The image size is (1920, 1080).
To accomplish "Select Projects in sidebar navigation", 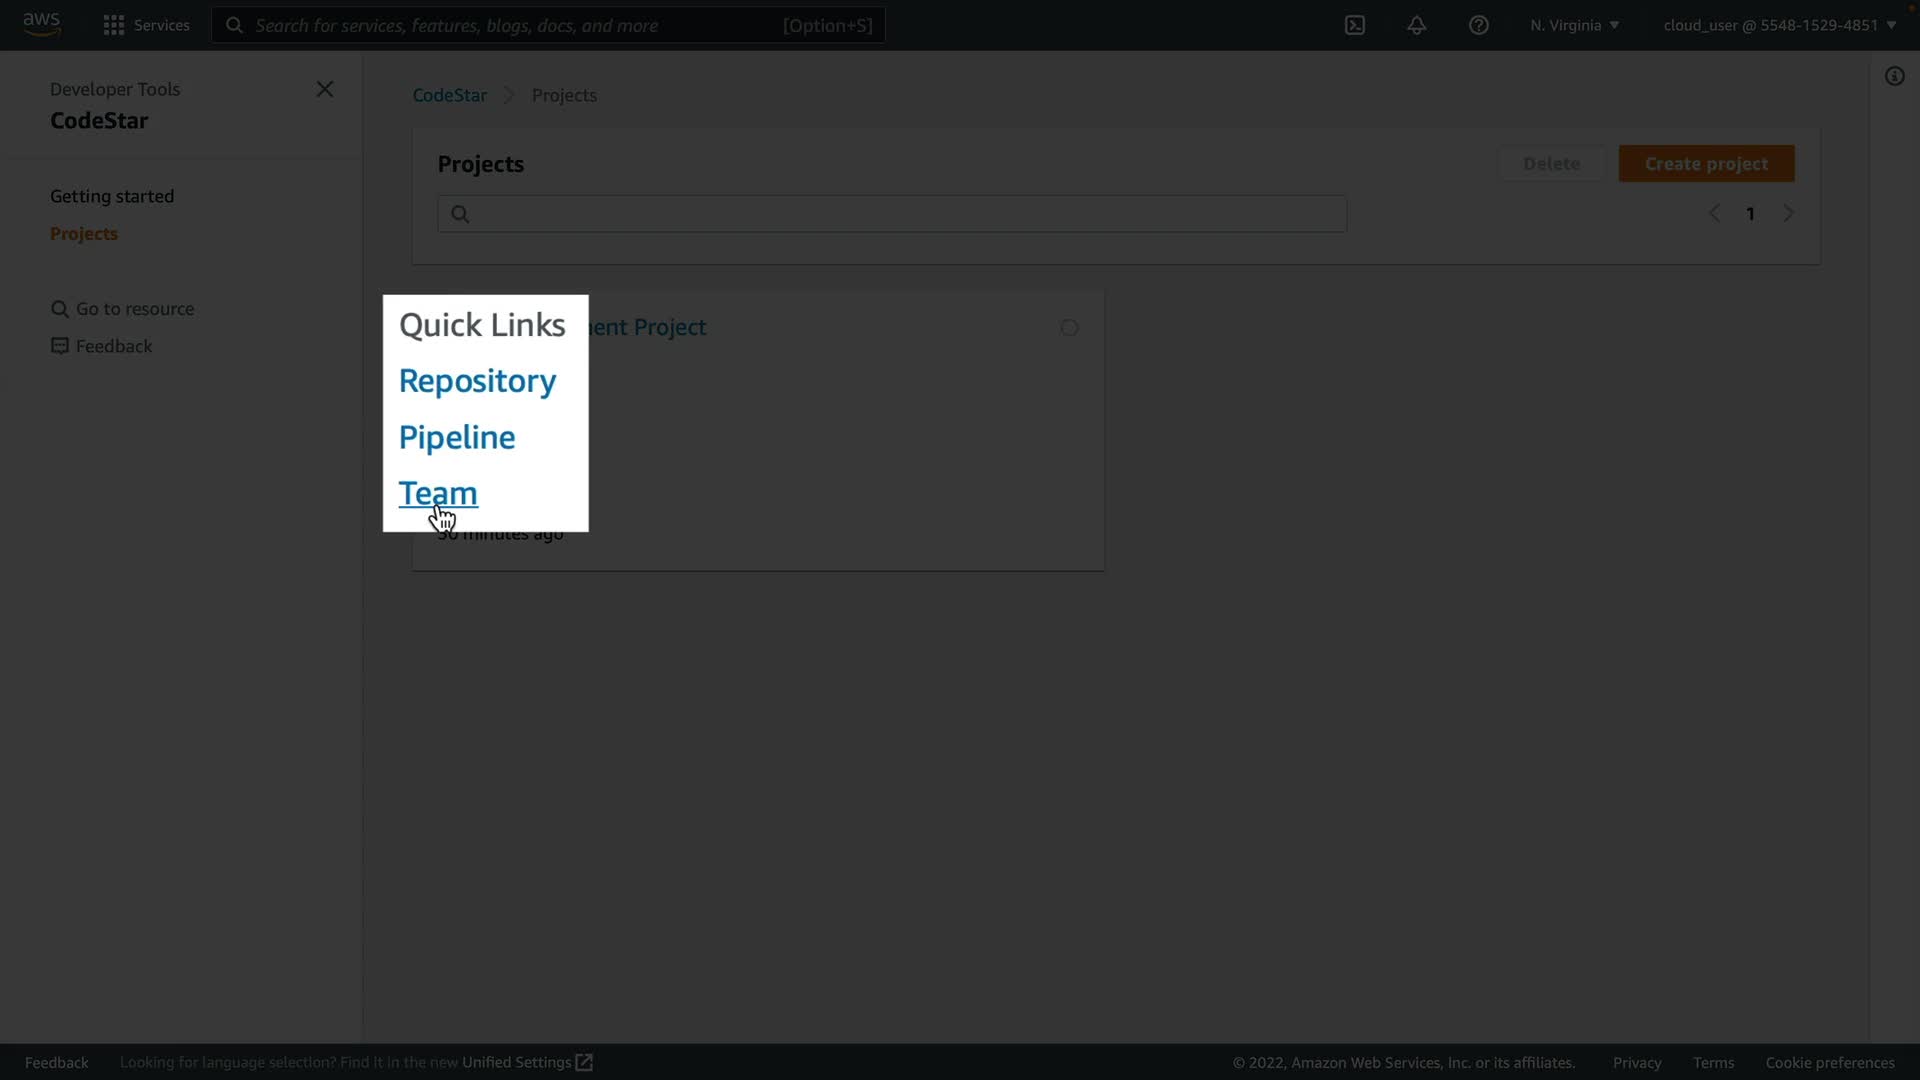I will [84, 233].
